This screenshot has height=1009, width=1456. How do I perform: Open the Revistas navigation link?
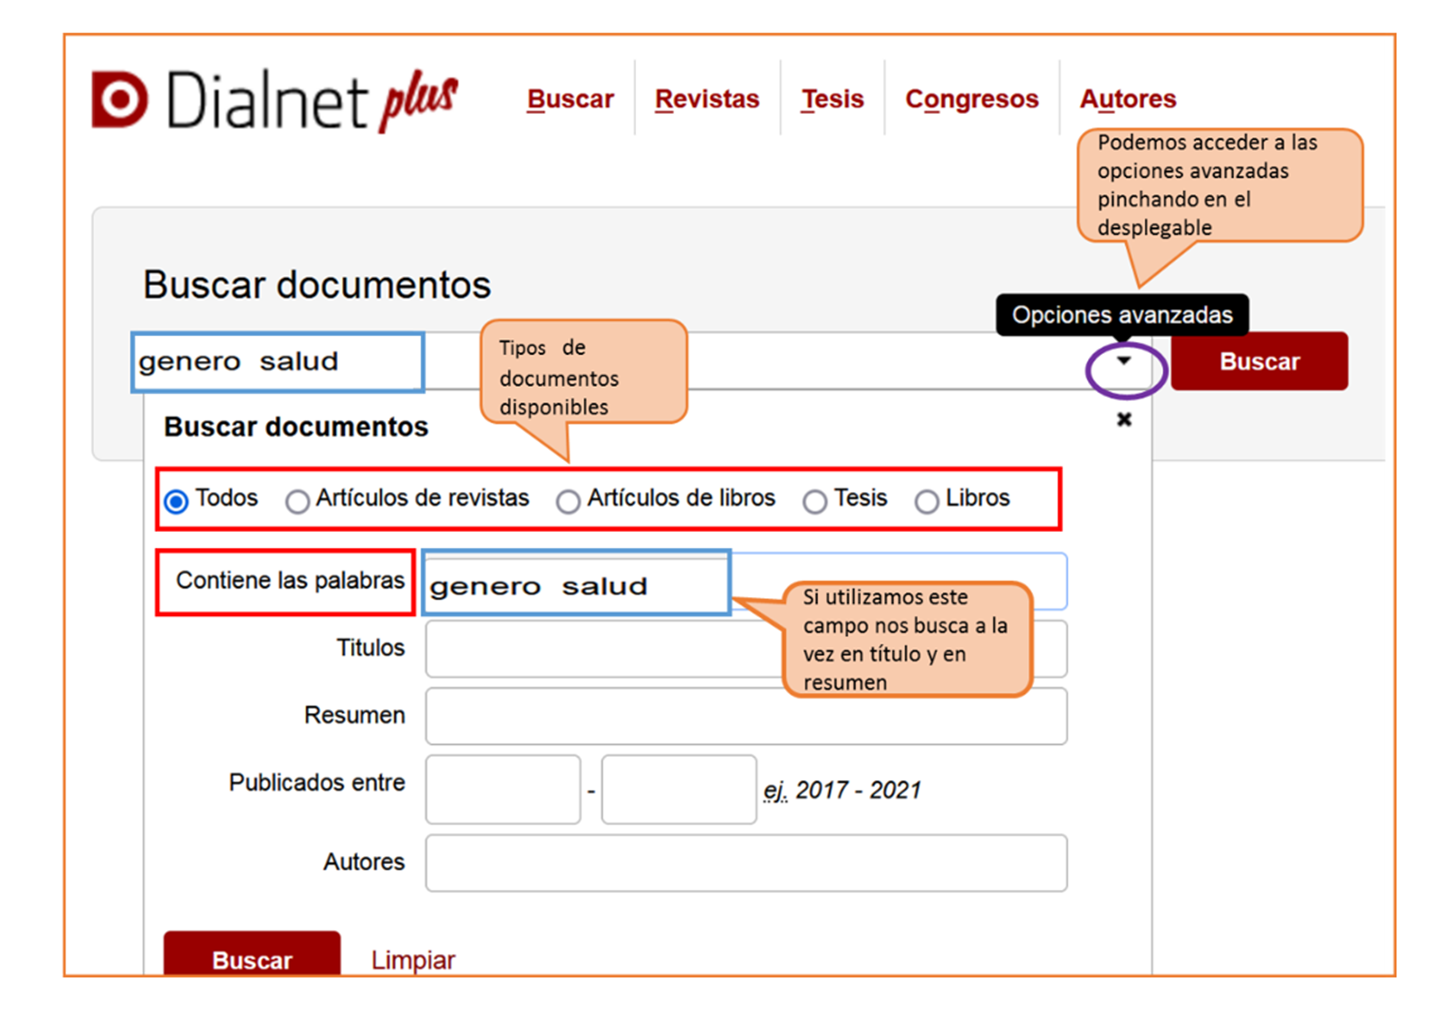707,99
